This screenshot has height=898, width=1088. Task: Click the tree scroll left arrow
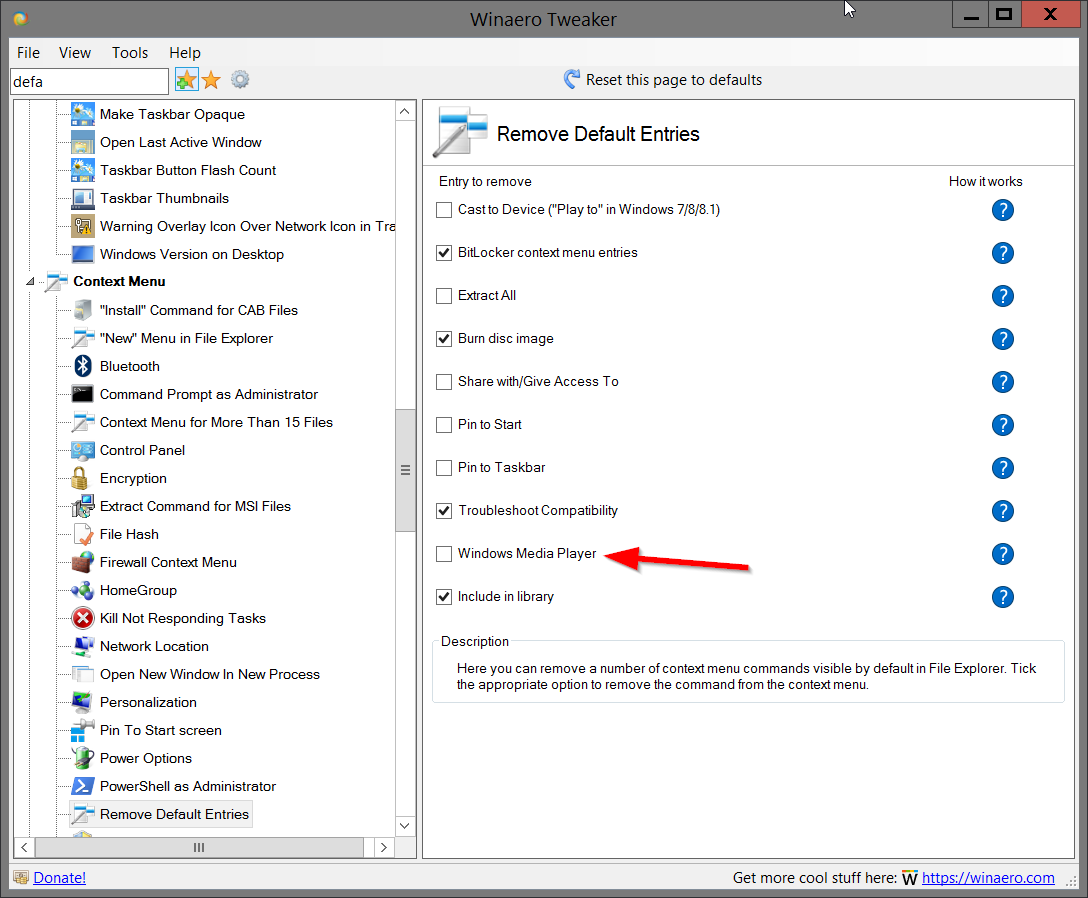(24, 847)
